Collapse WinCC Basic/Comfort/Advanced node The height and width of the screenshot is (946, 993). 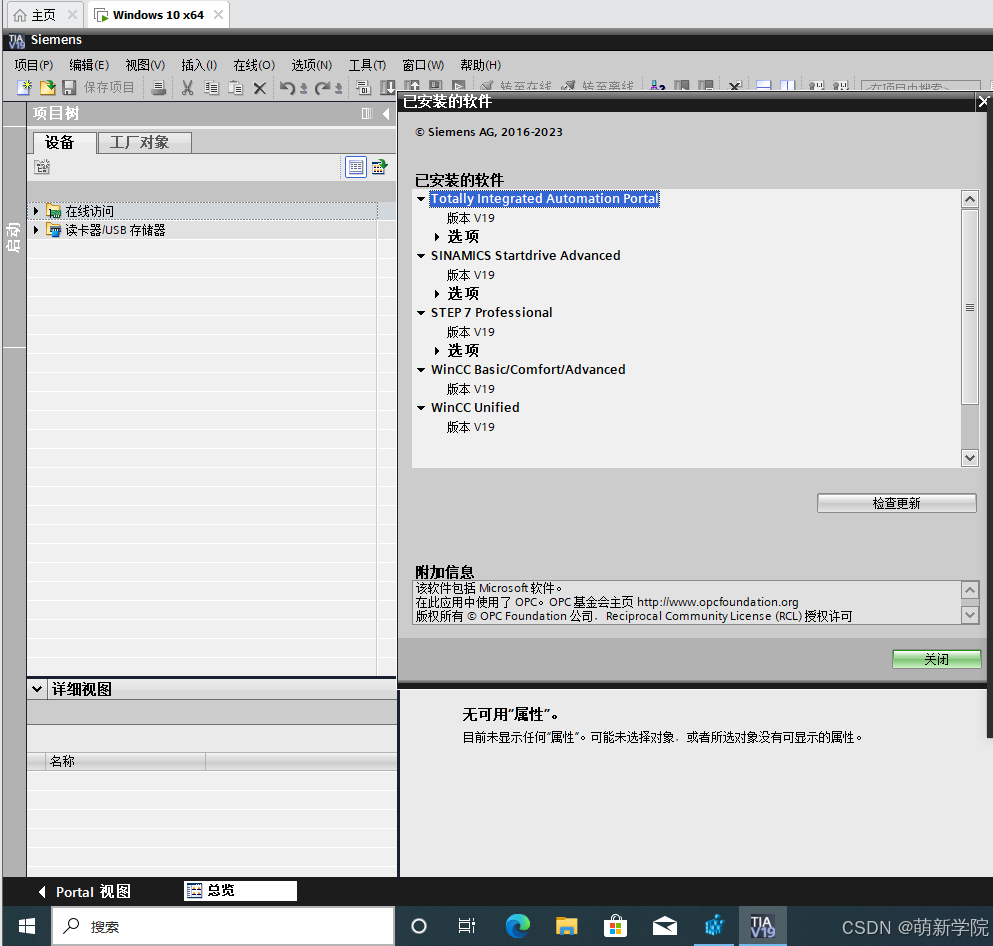[x=421, y=370]
